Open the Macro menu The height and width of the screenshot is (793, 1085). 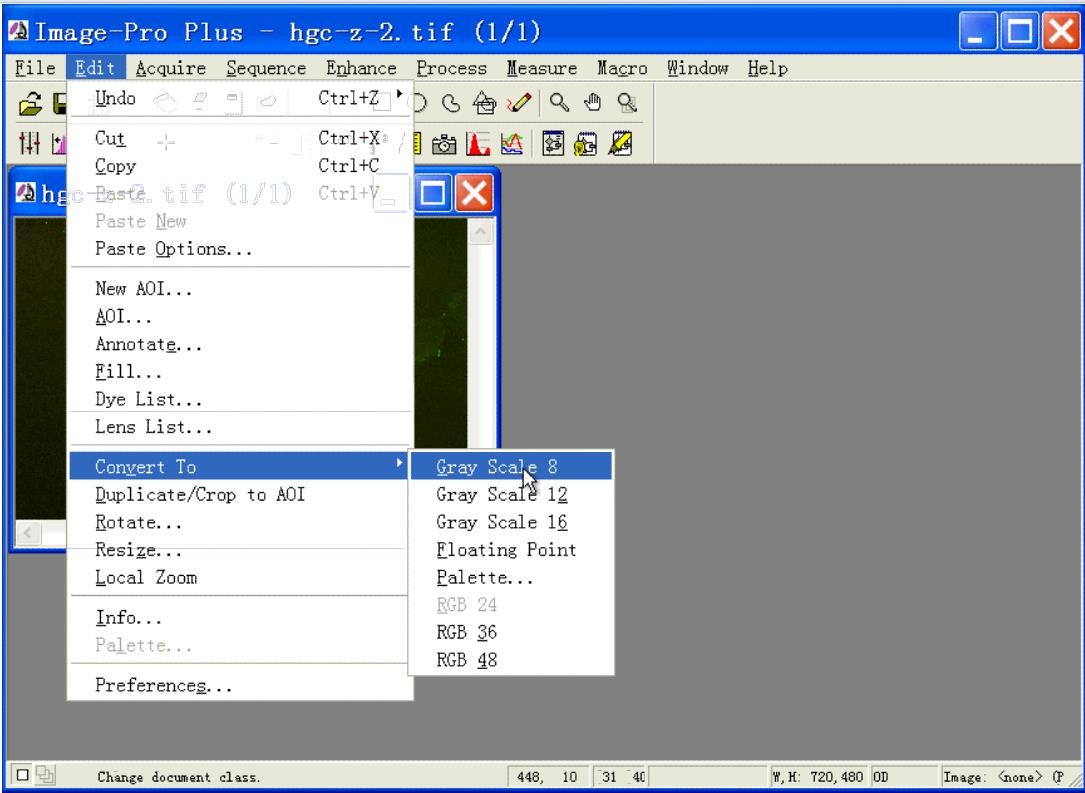tap(622, 68)
